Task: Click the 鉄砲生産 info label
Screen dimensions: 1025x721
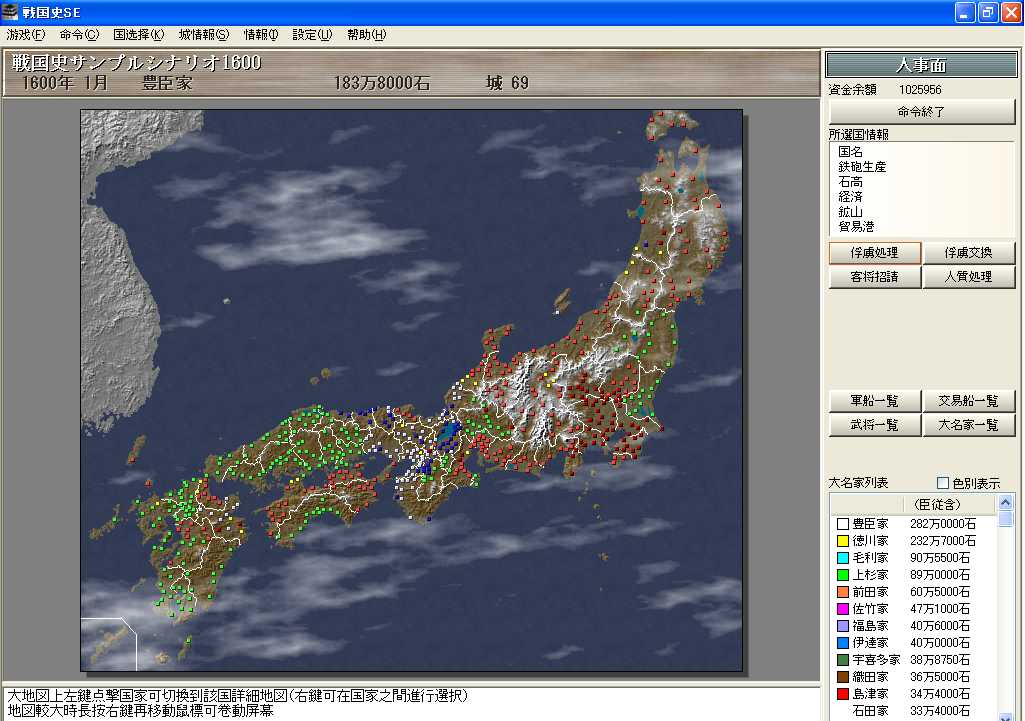Action: point(862,167)
